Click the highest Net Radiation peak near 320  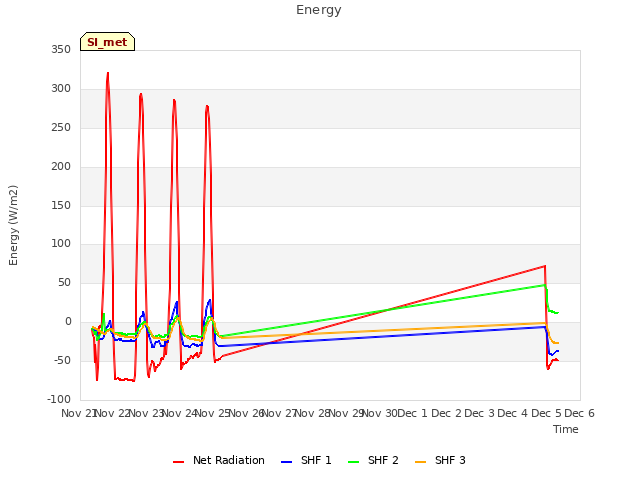(x=108, y=73)
